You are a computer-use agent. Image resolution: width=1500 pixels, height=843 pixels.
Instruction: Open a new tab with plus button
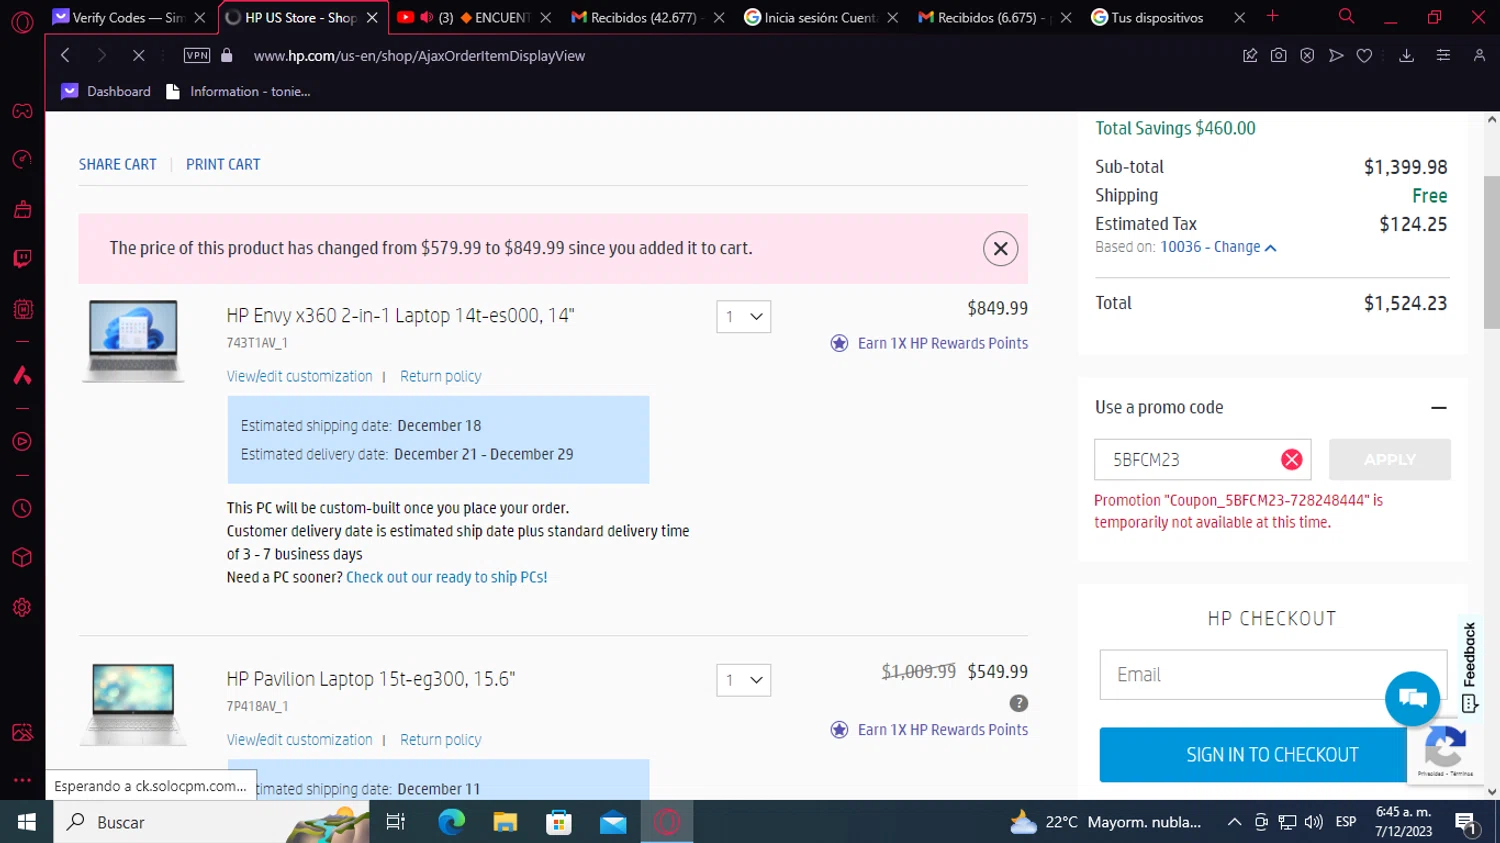pos(1272,16)
